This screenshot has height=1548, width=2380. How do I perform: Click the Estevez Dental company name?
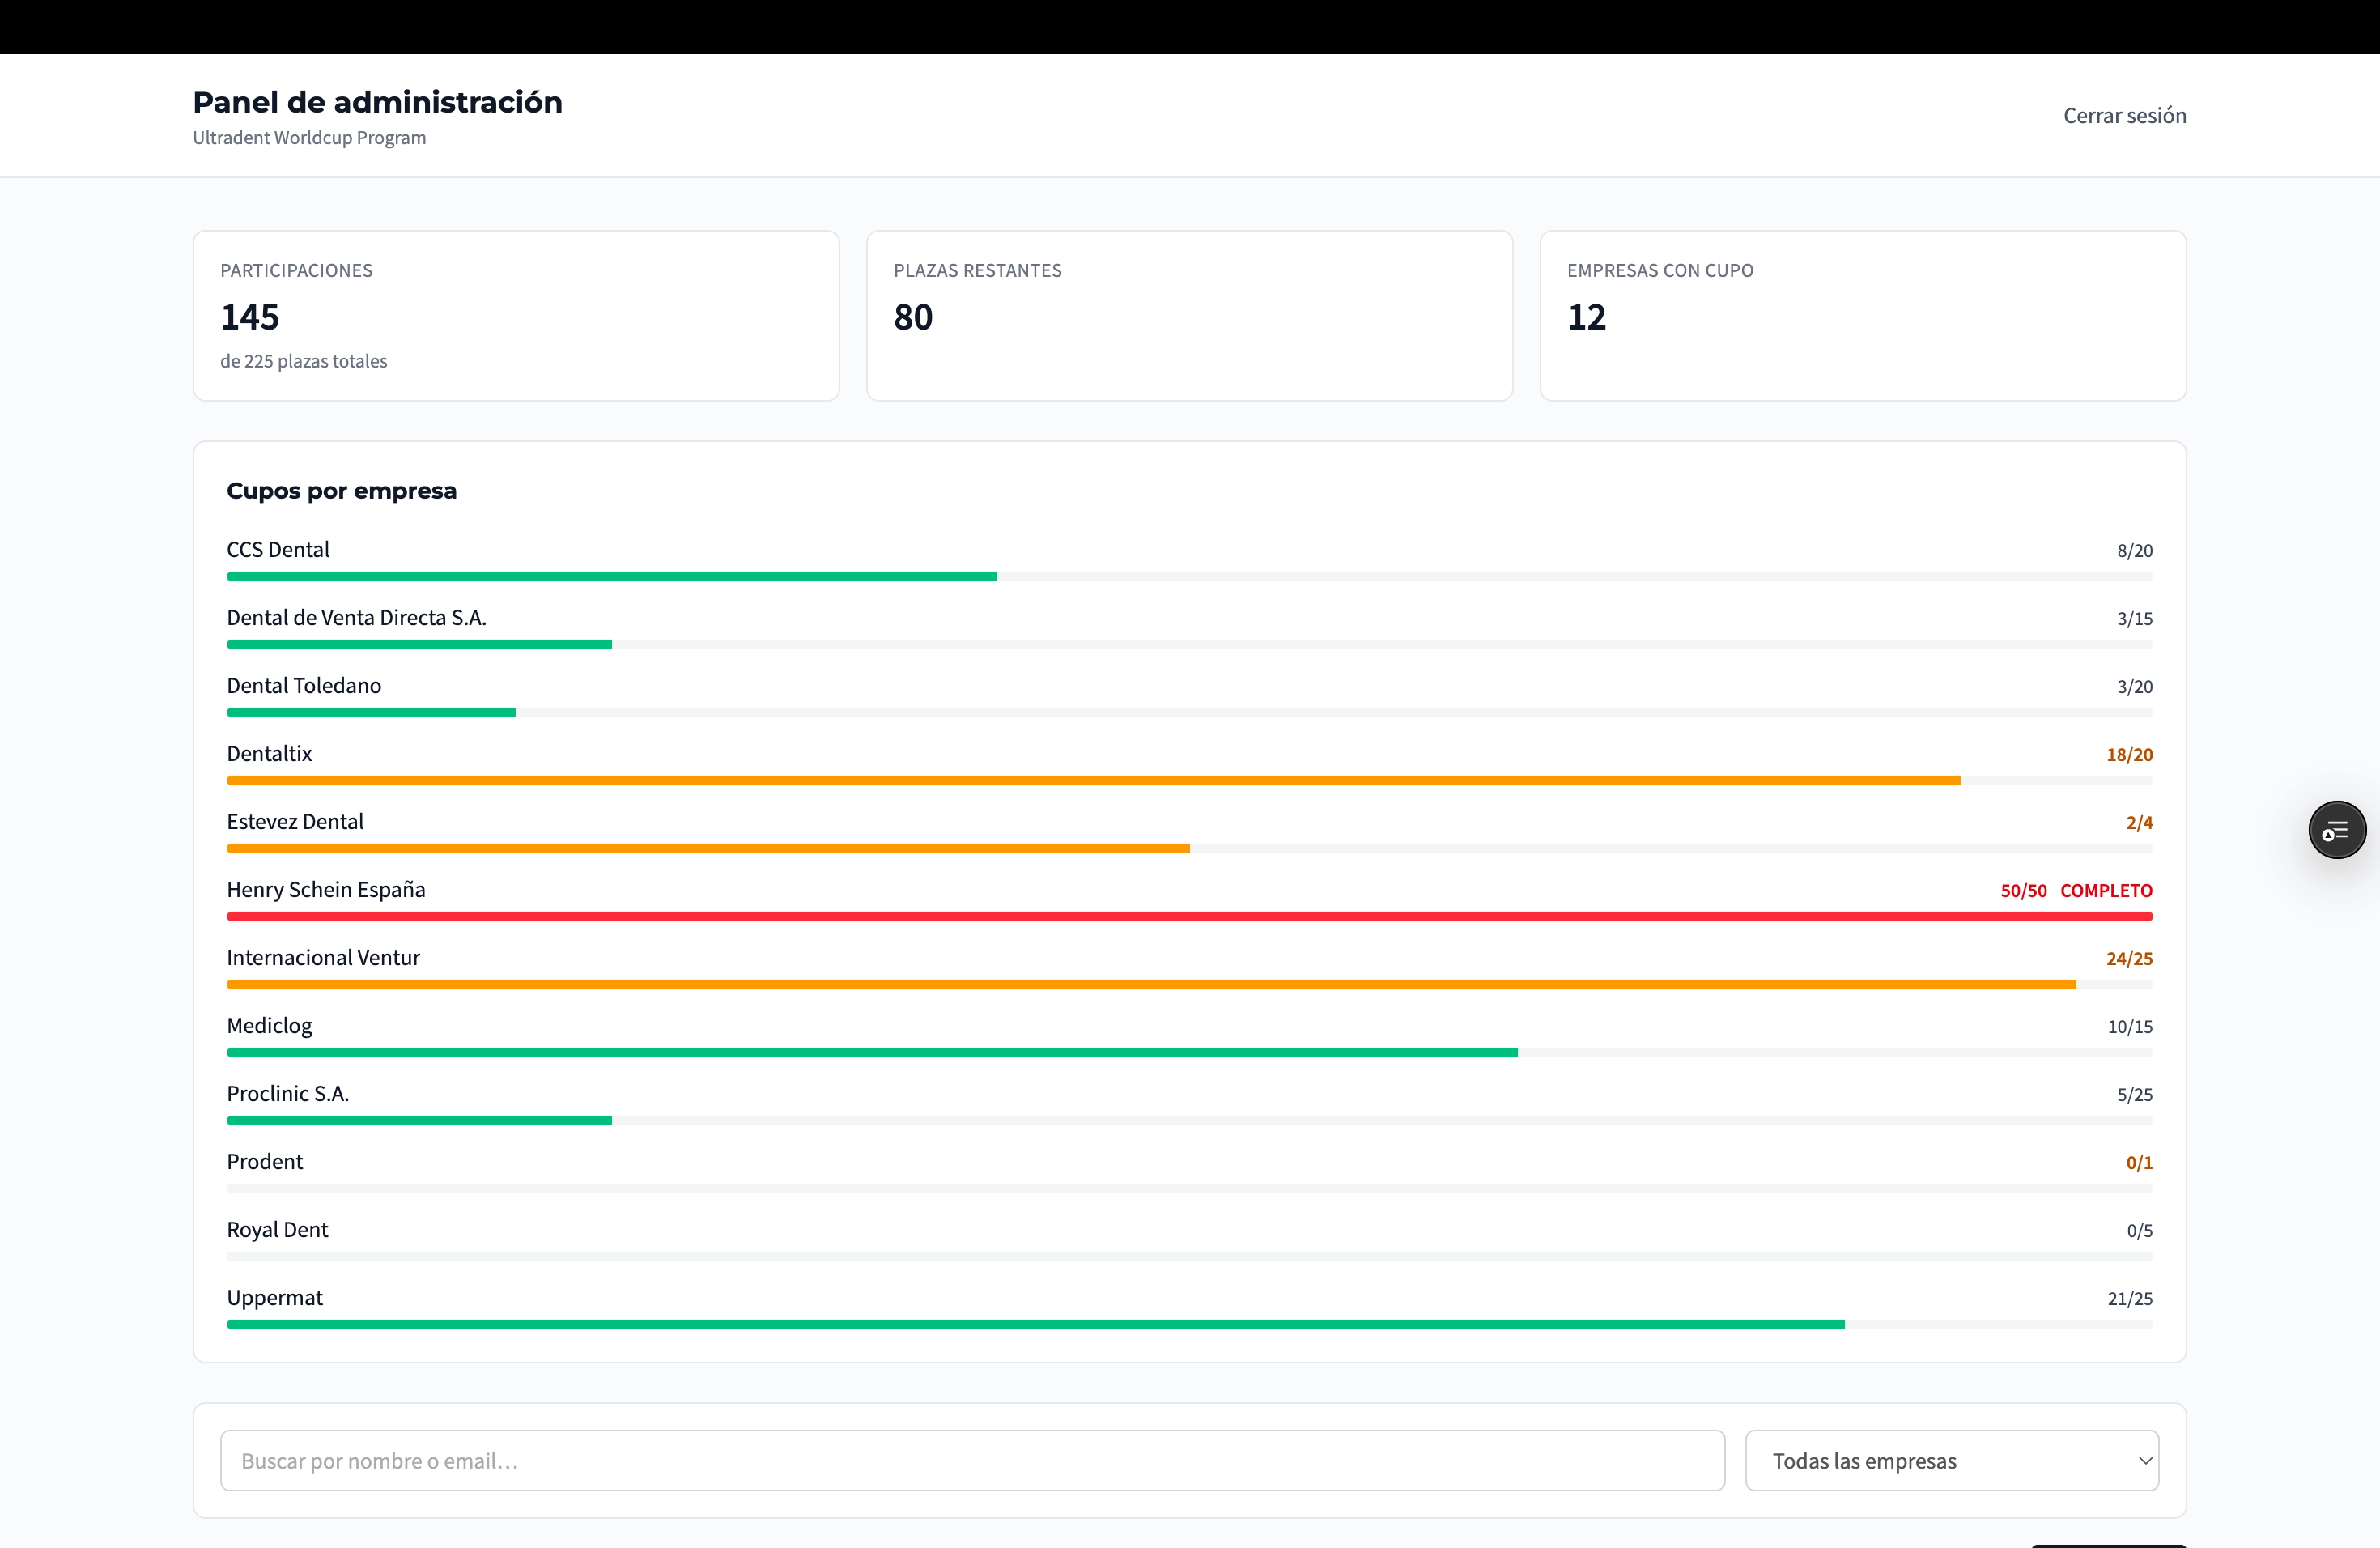point(295,822)
